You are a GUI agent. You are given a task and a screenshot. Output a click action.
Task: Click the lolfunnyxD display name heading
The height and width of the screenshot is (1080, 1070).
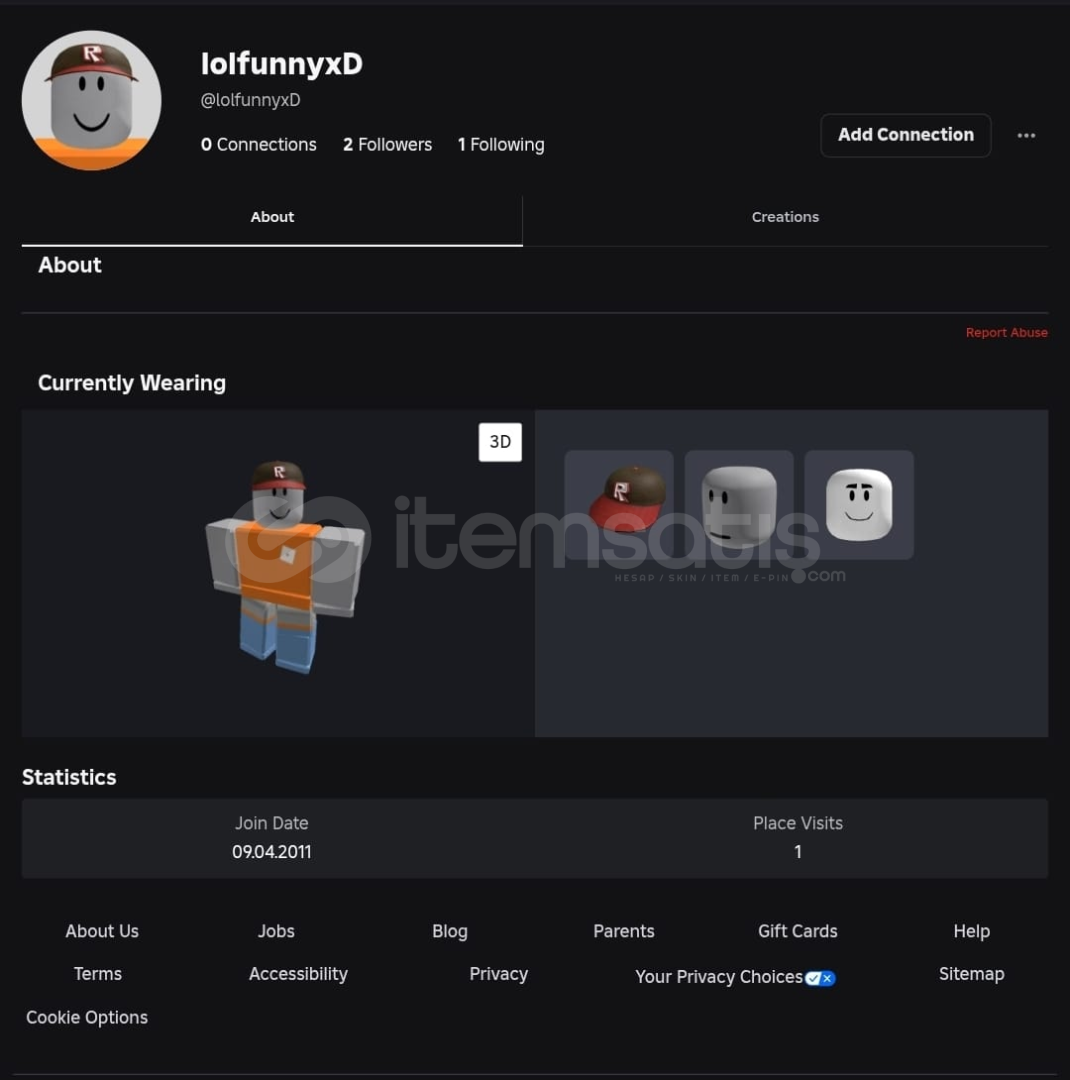coord(281,63)
